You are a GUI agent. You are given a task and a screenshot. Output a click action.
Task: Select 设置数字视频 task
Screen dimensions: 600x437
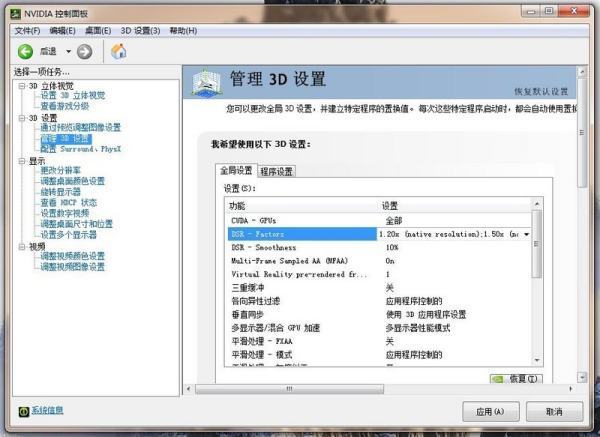point(65,213)
